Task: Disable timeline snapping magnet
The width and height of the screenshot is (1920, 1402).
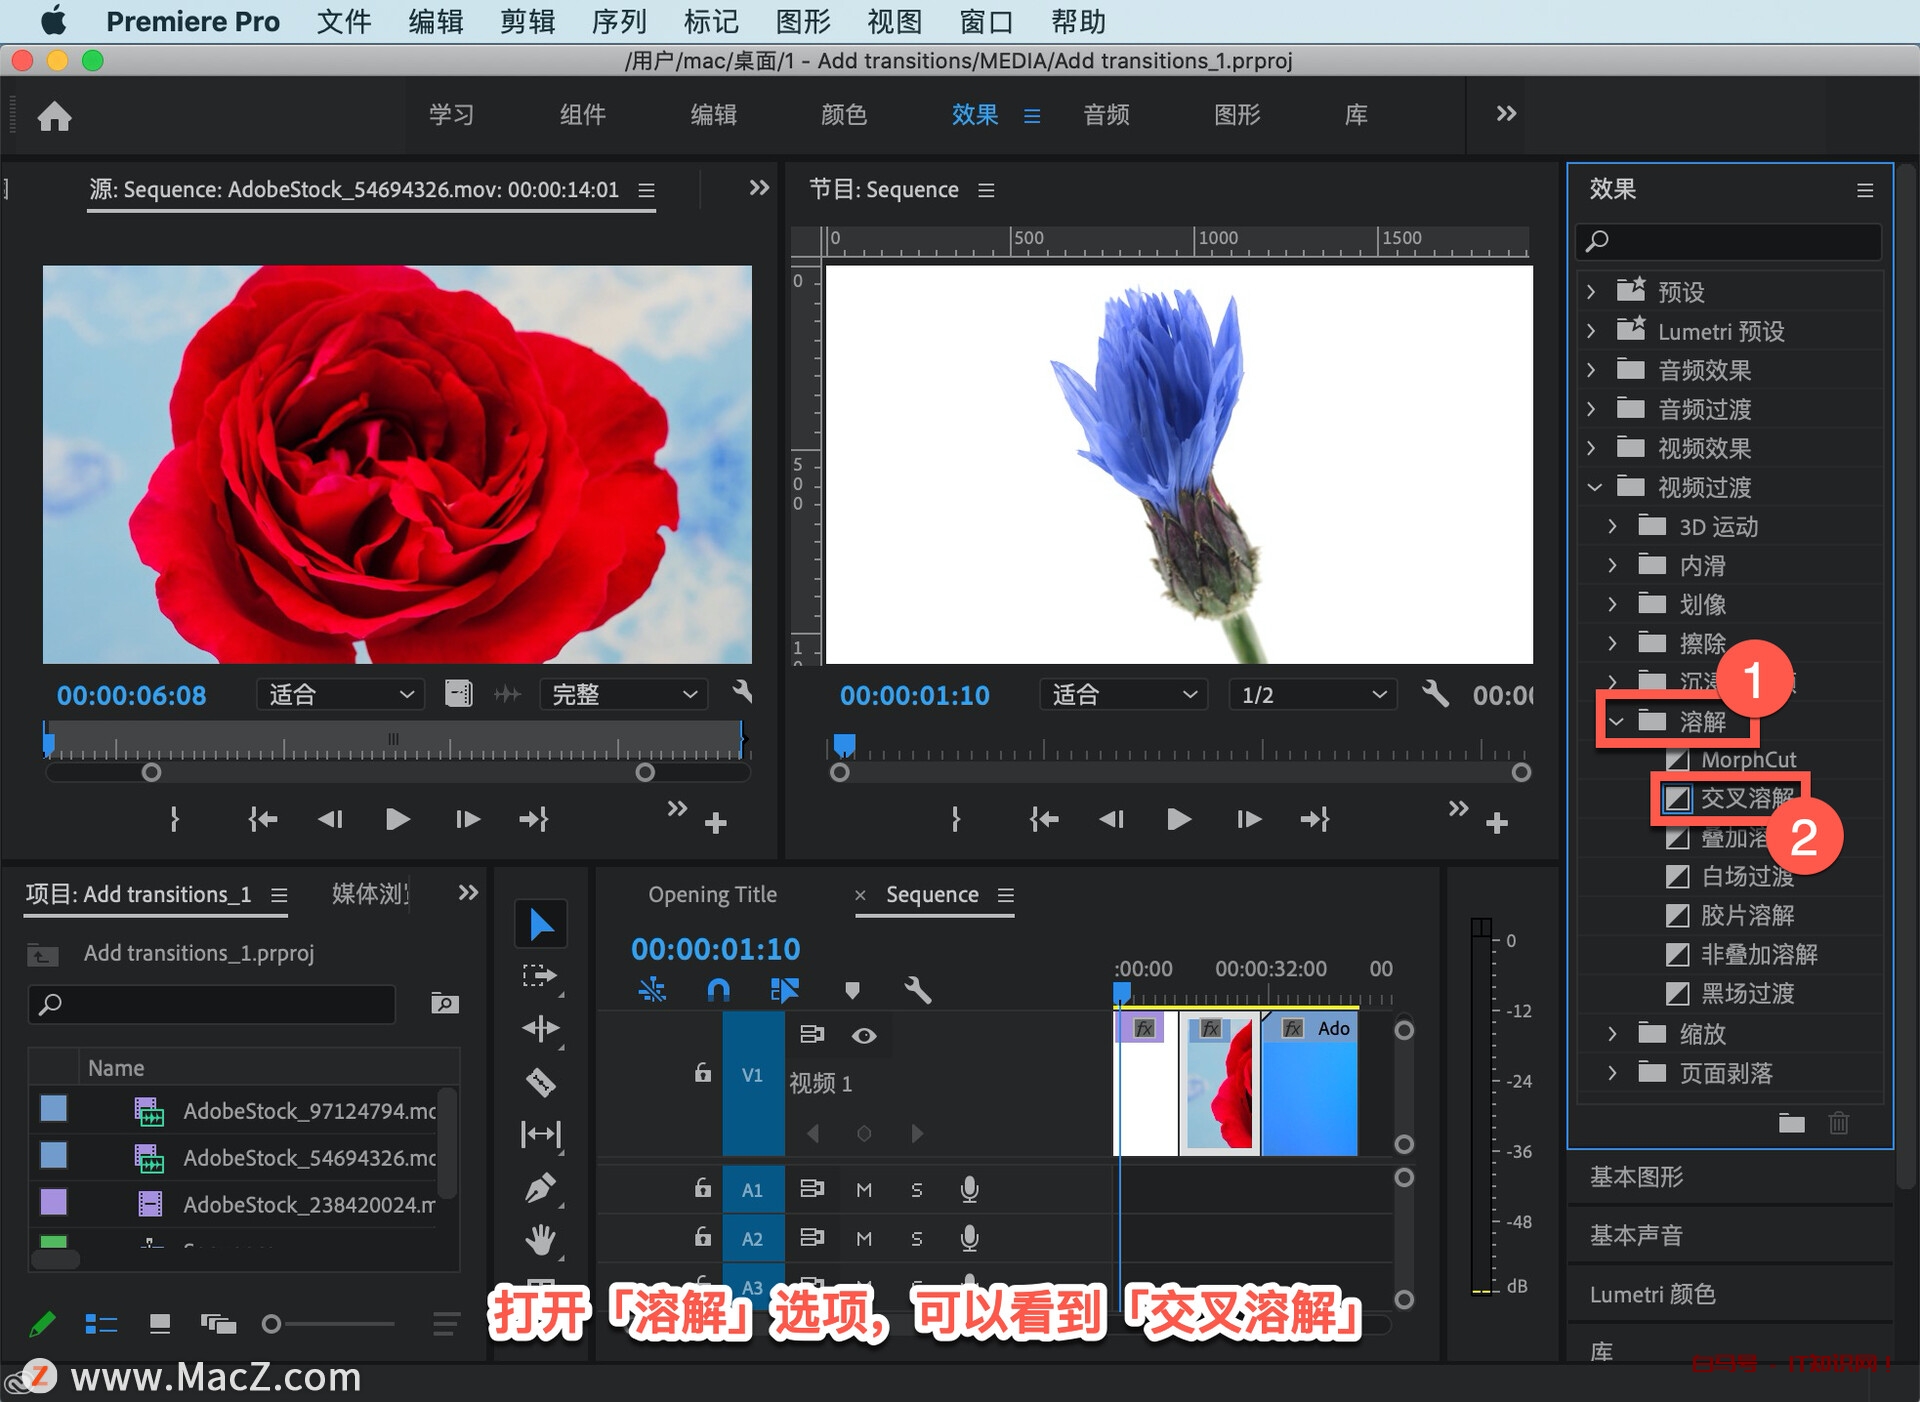Action: coord(718,990)
